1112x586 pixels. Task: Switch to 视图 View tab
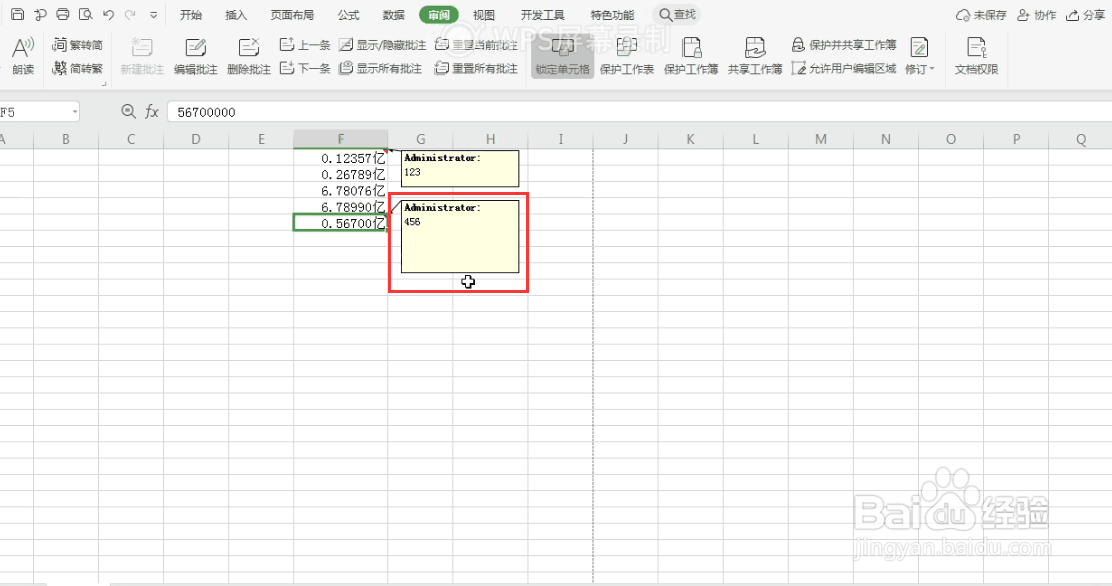tap(484, 15)
